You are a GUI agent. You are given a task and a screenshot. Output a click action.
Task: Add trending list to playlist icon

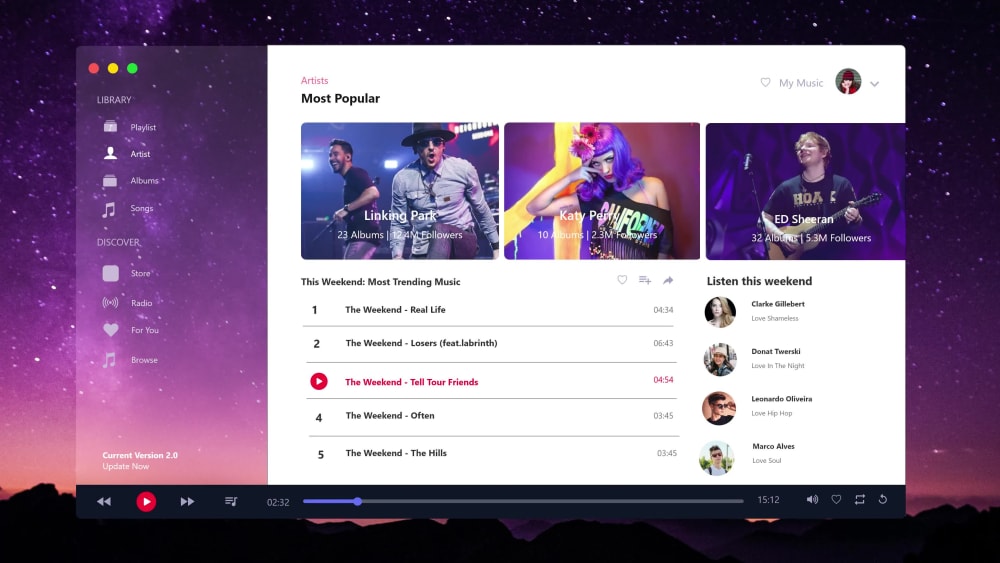645,280
